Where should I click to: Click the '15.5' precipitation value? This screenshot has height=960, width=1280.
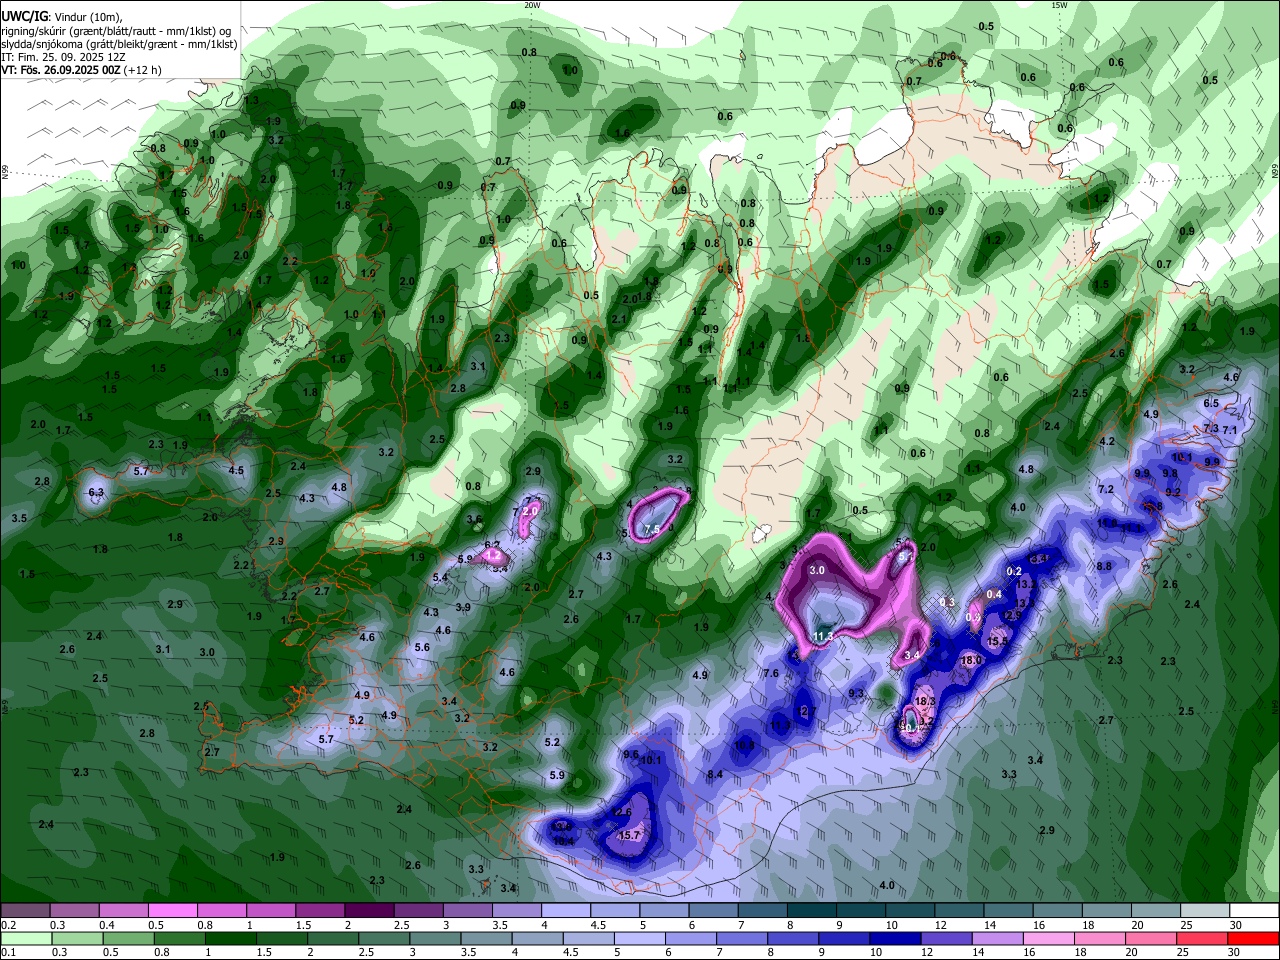click(x=997, y=642)
